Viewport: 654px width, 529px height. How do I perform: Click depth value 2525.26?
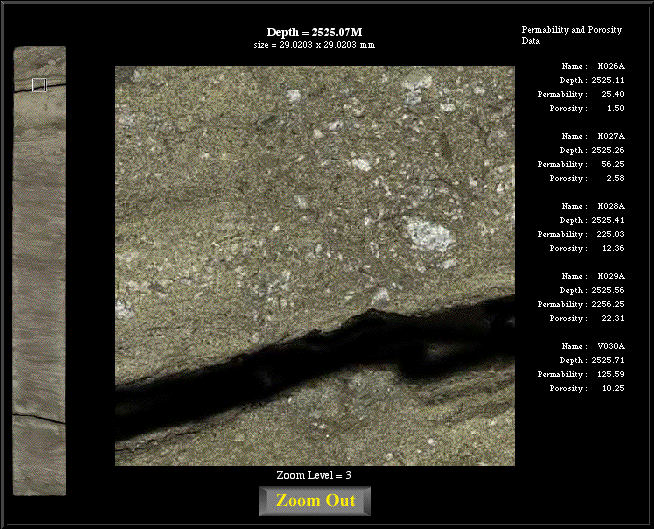point(608,150)
